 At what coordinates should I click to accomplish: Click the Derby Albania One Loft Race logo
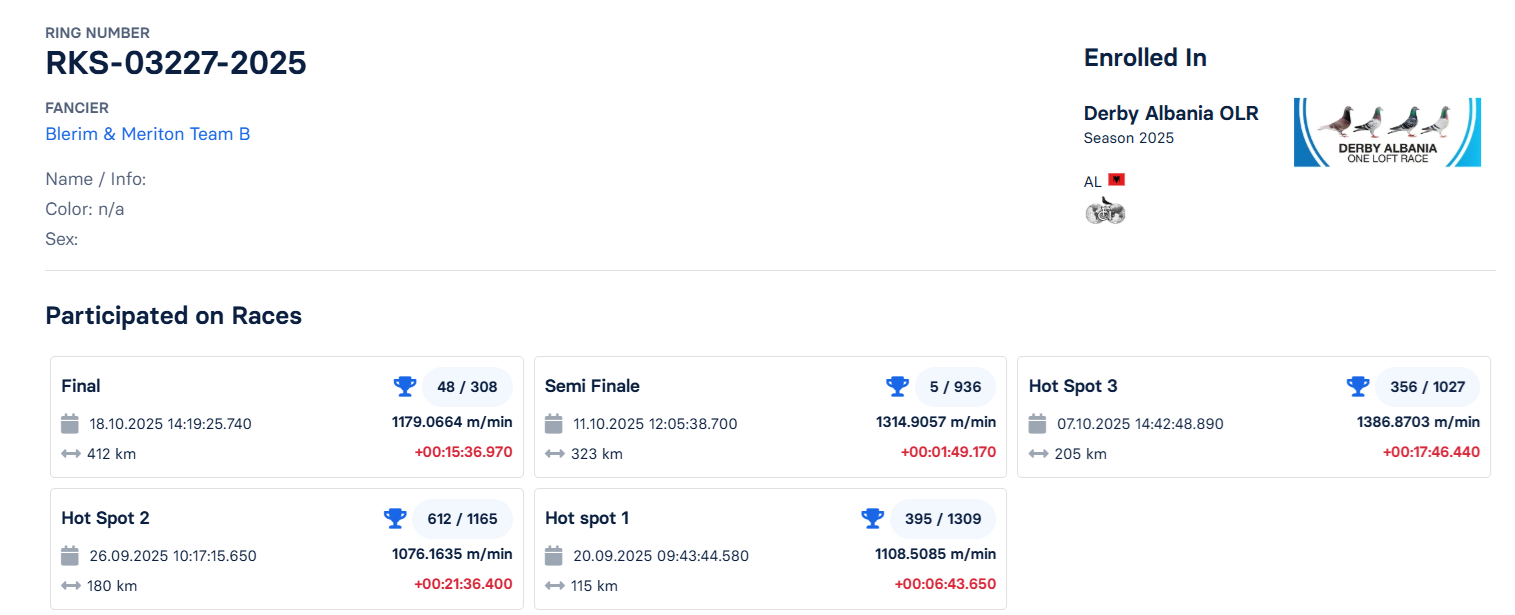pyautogui.click(x=1386, y=132)
